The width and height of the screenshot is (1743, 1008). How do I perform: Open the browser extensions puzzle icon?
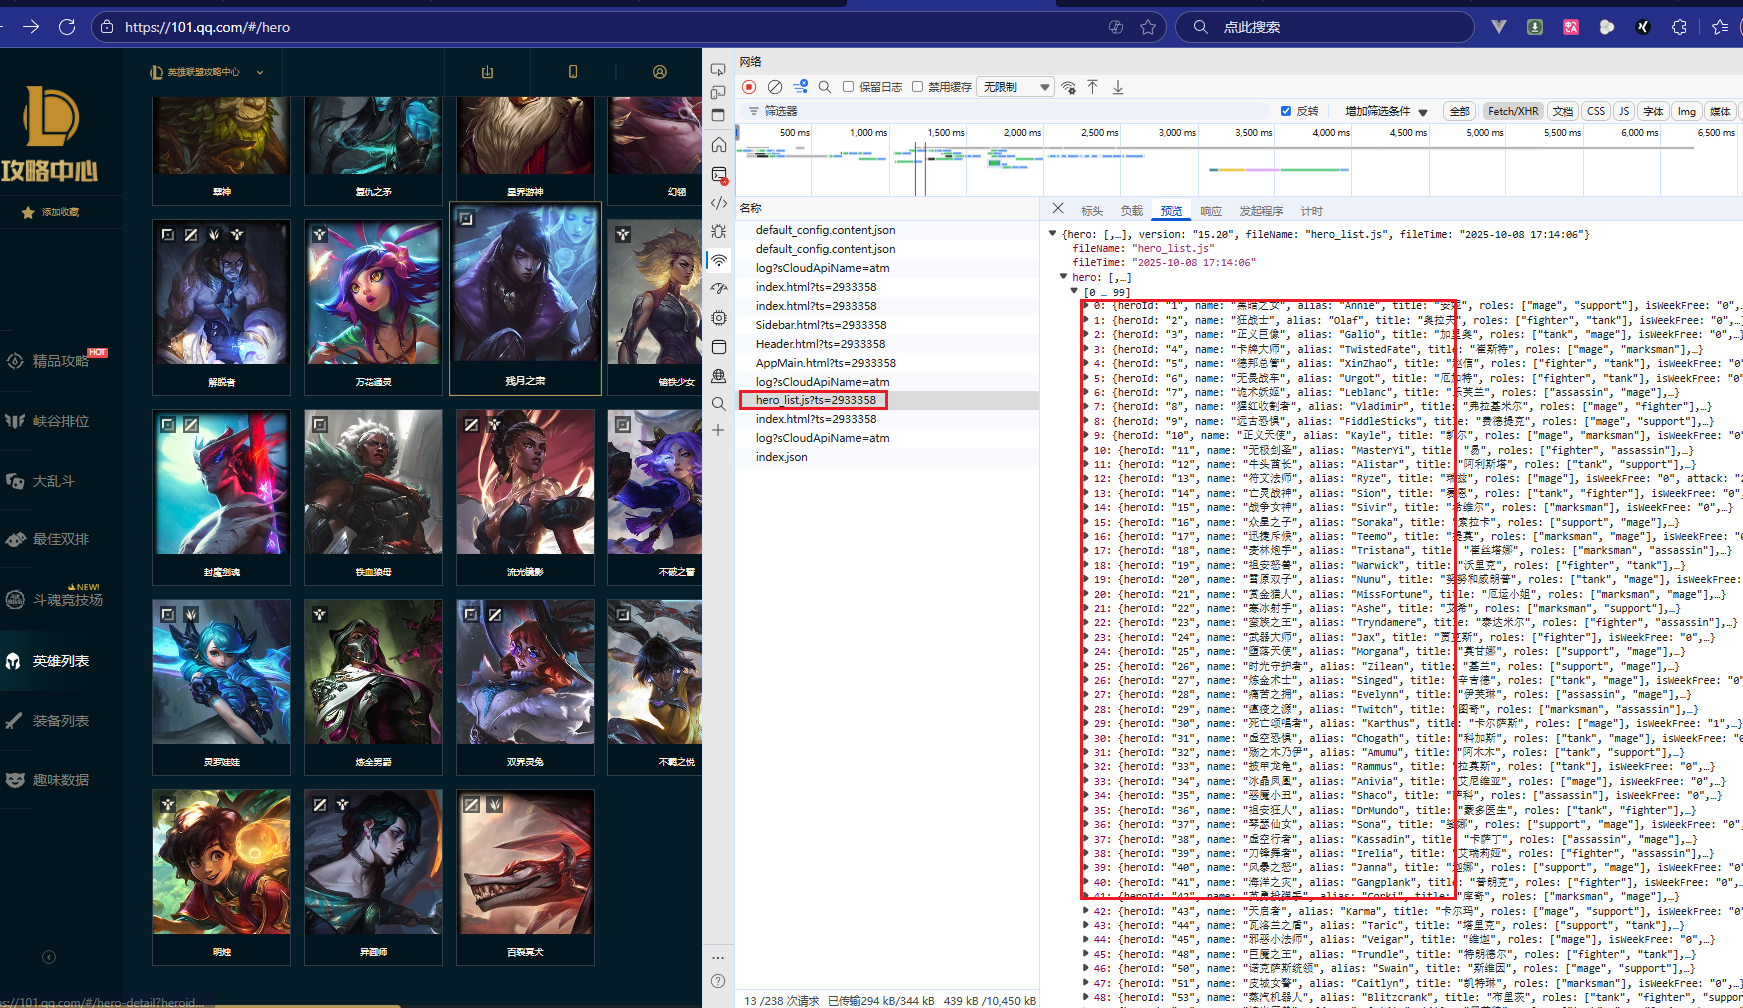tap(1679, 27)
